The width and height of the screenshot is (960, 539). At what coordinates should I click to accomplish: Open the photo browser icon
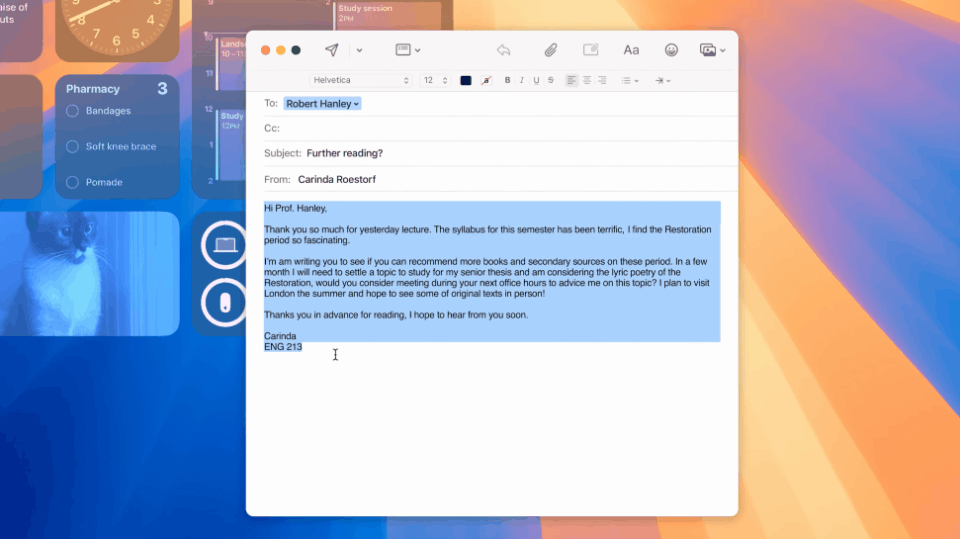point(712,50)
